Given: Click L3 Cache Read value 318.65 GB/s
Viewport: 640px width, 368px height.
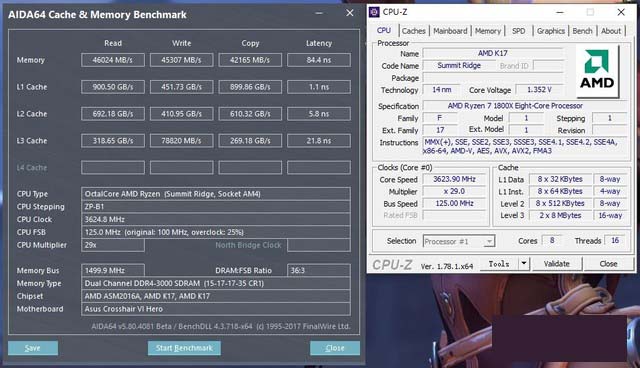Looking at the screenshot, I should [x=113, y=141].
